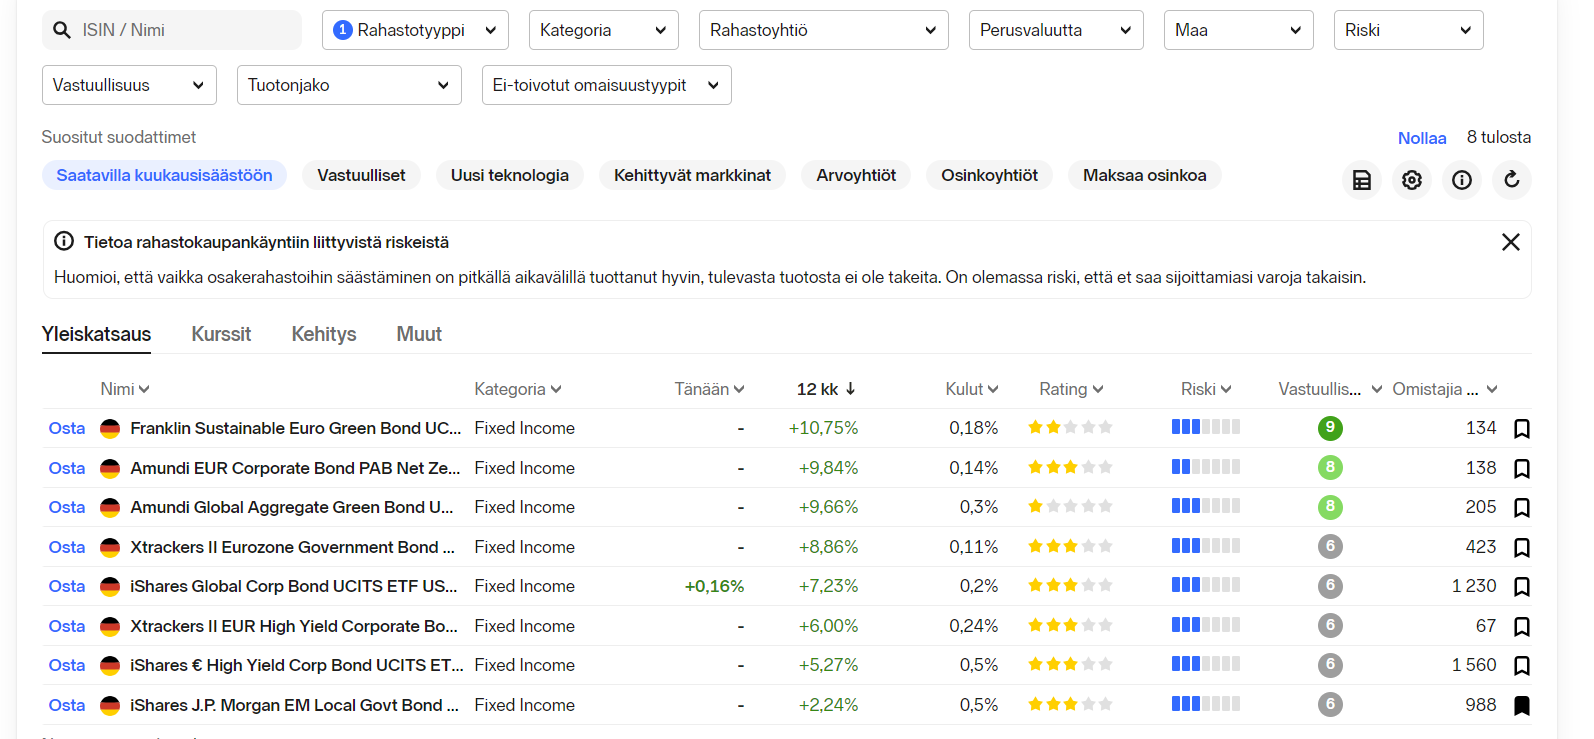1594x739 pixels.
Task: Bookmark Amundi EUR Corporate Bond PAB fund
Action: point(1522,468)
